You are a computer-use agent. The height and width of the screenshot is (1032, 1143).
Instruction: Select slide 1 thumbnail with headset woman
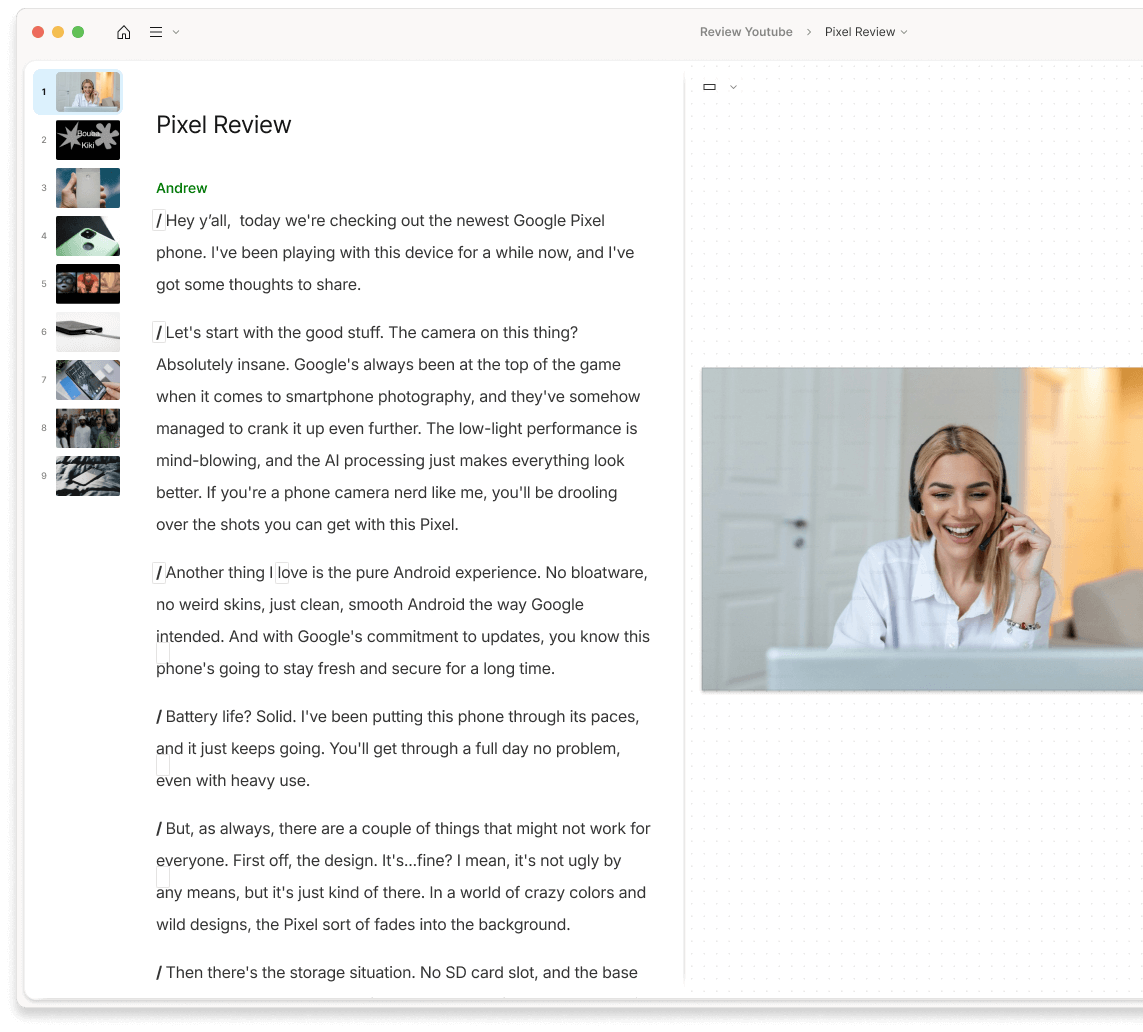pyautogui.click(x=88, y=92)
